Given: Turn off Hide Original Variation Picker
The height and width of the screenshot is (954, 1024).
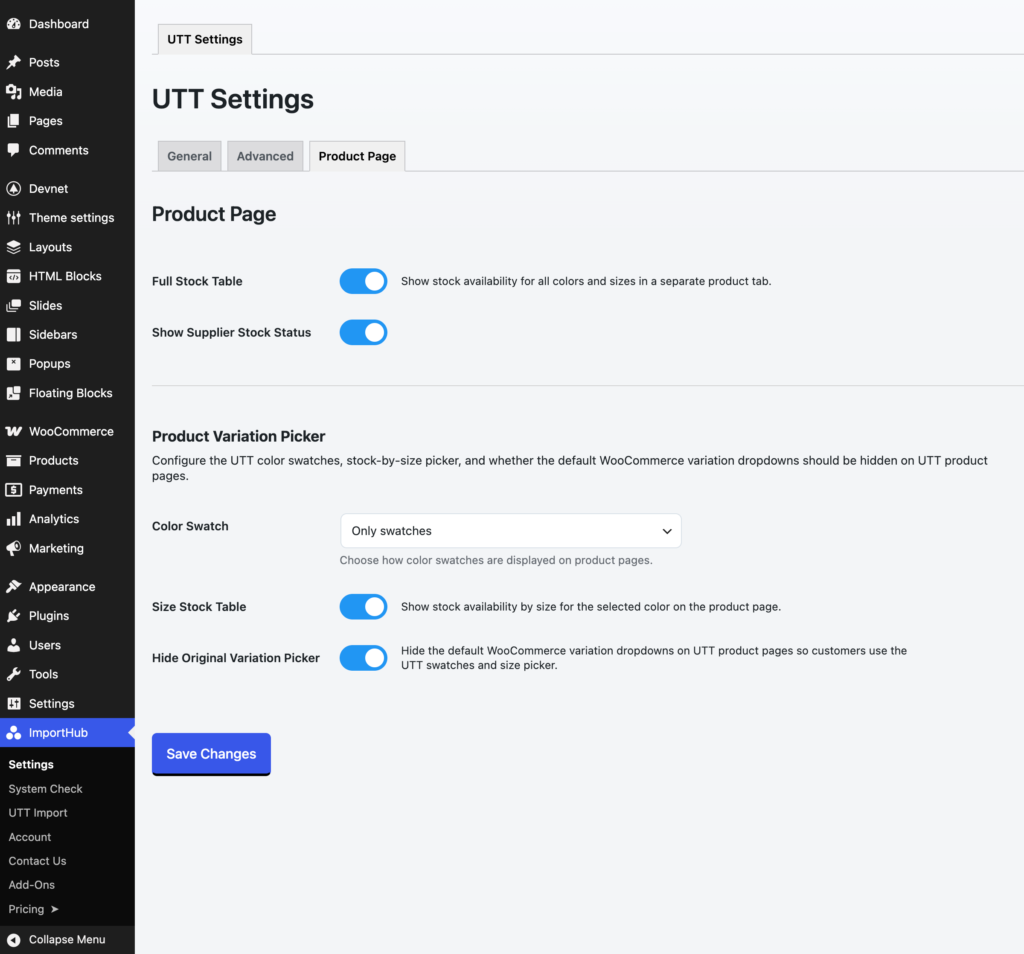Looking at the screenshot, I should (x=363, y=658).
